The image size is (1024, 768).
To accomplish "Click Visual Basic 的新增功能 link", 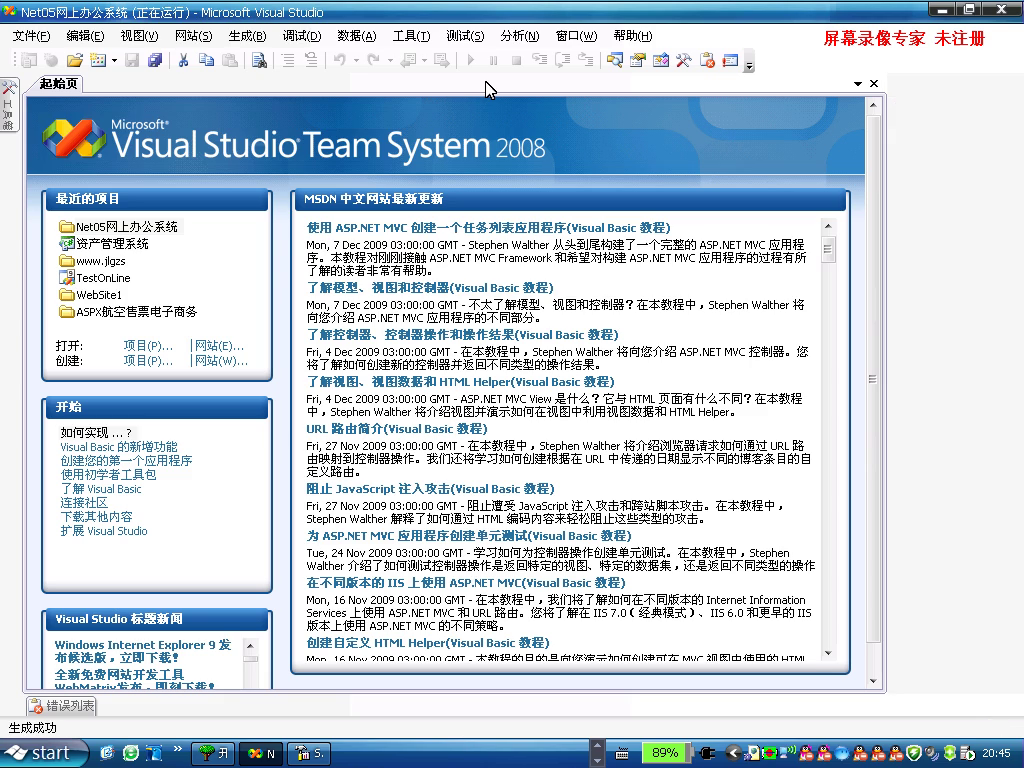I will (119, 447).
